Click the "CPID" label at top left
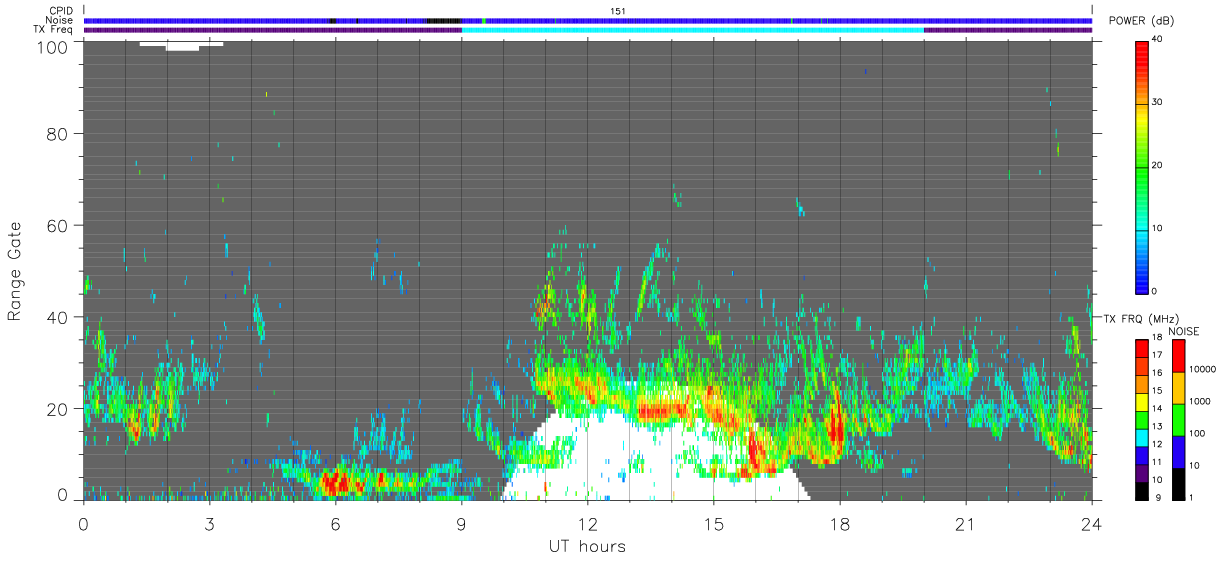The width and height of the screenshot is (1228, 567). click(x=60, y=10)
